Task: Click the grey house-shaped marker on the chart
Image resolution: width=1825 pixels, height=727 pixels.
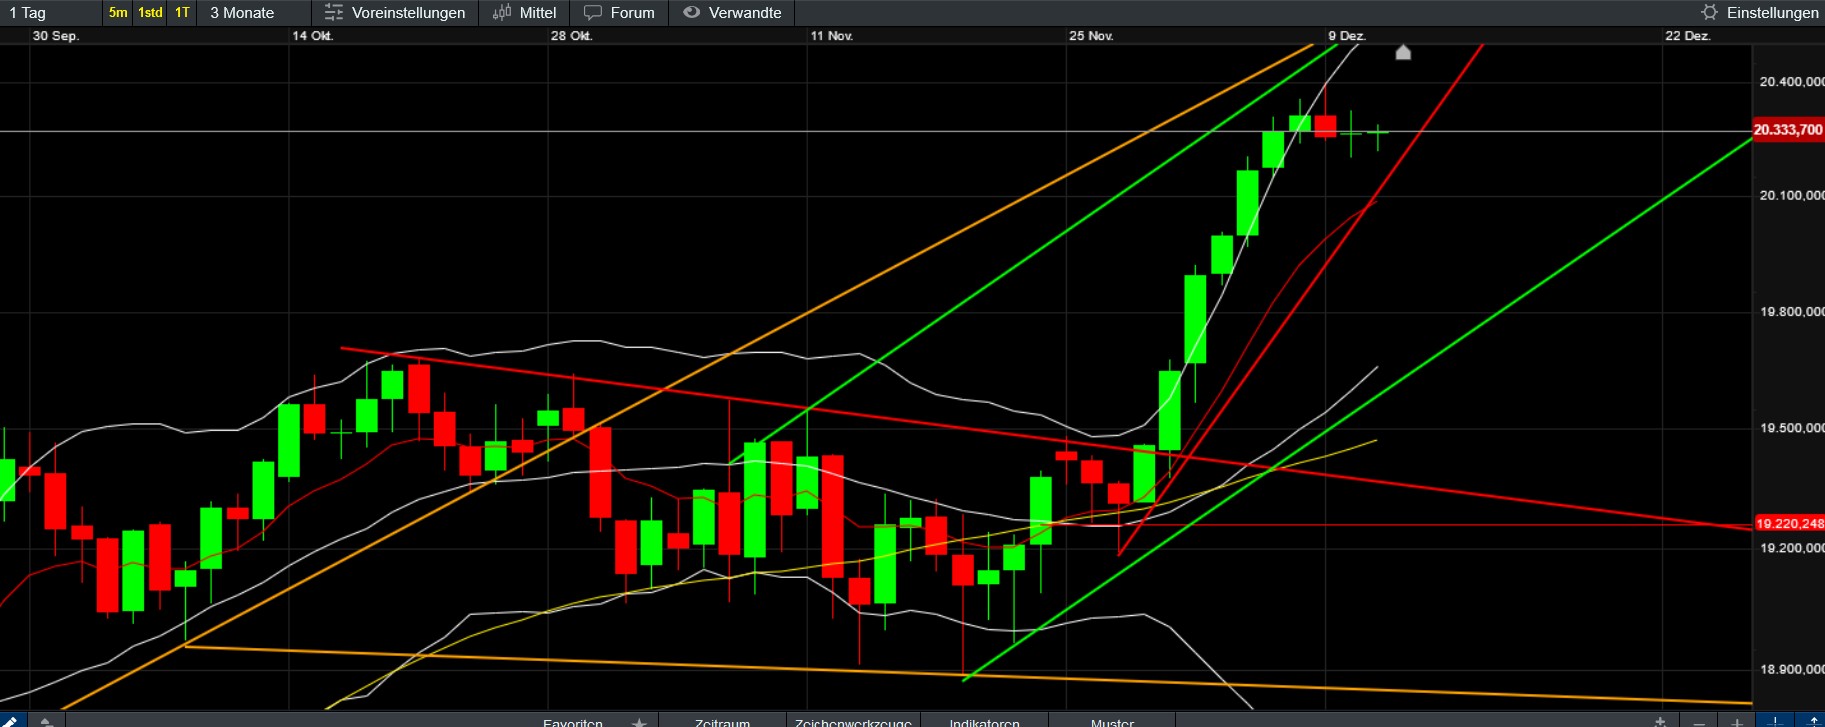Action: pyautogui.click(x=1403, y=52)
